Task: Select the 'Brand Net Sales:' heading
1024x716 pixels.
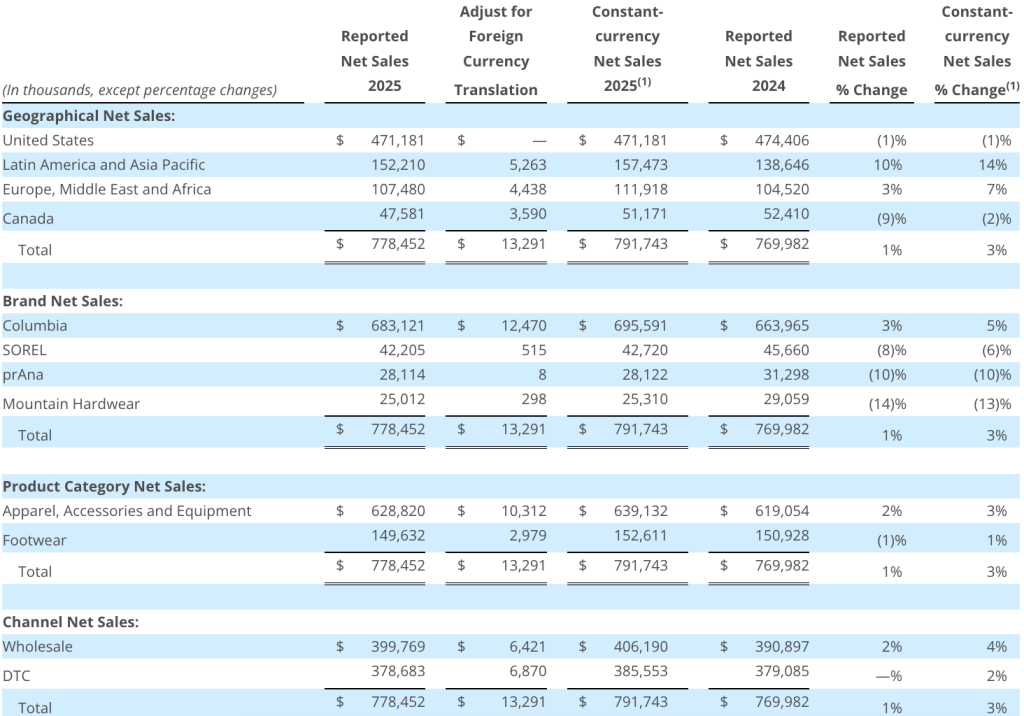Action: tap(63, 301)
